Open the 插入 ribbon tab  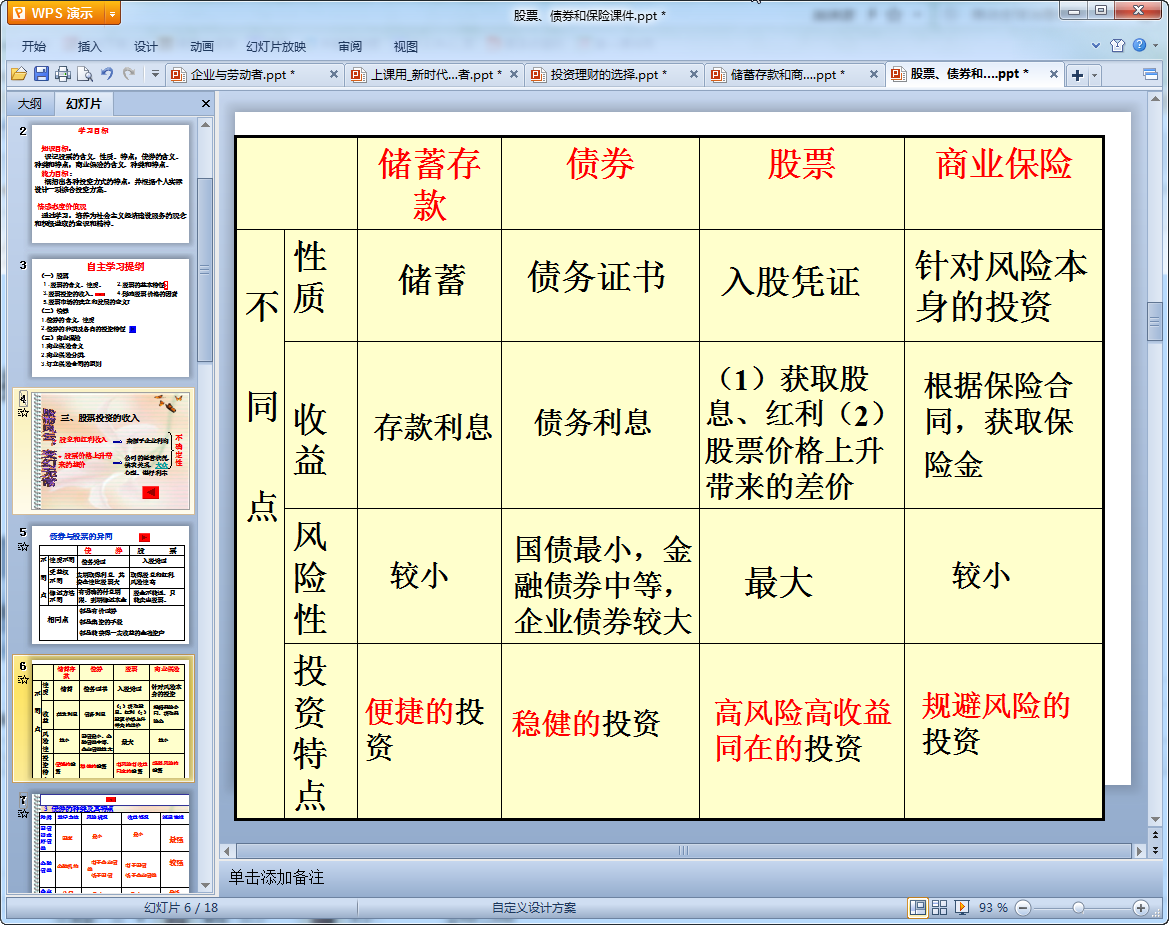[x=89, y=46]
